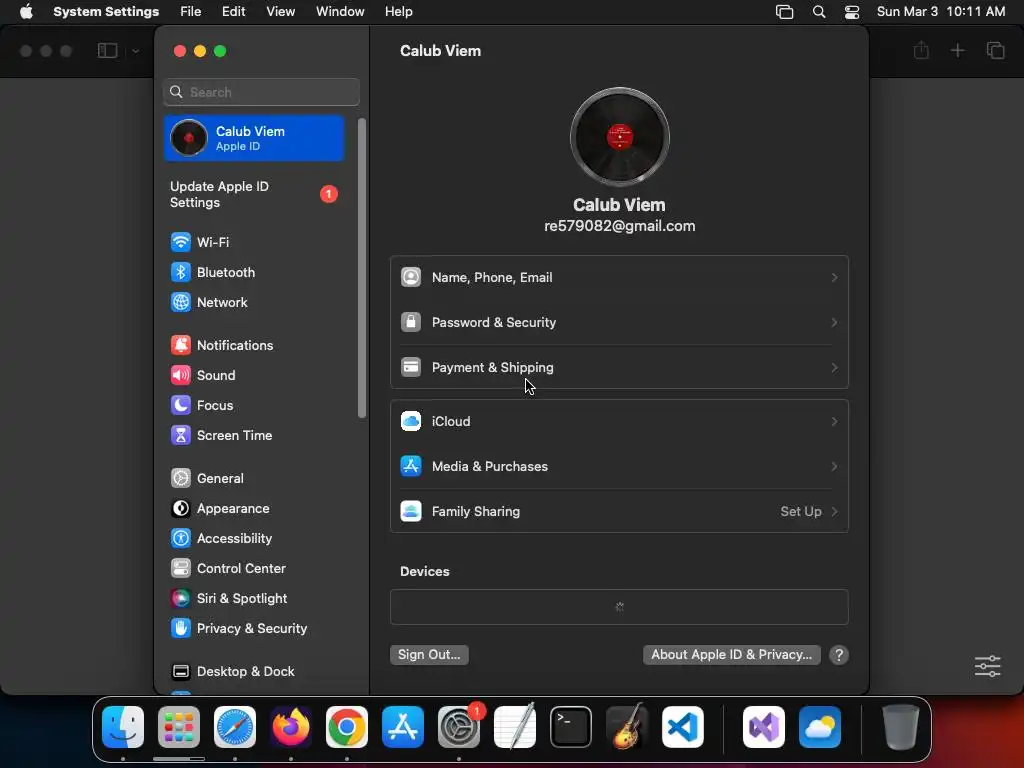Image resolution: width=1024 pixels, height=768 pixels.
Task: Open Appearance settings
Action: coord(220,509)
